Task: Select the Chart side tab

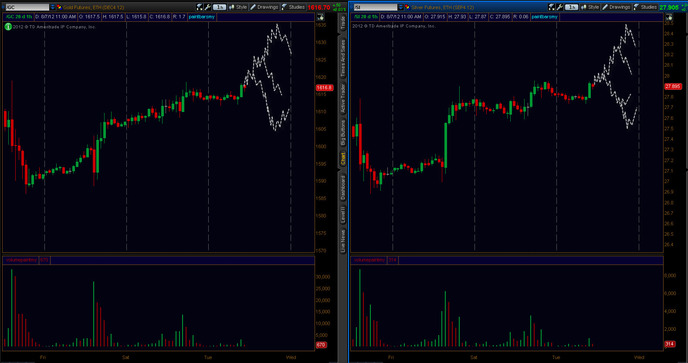Action: point(343,159)
